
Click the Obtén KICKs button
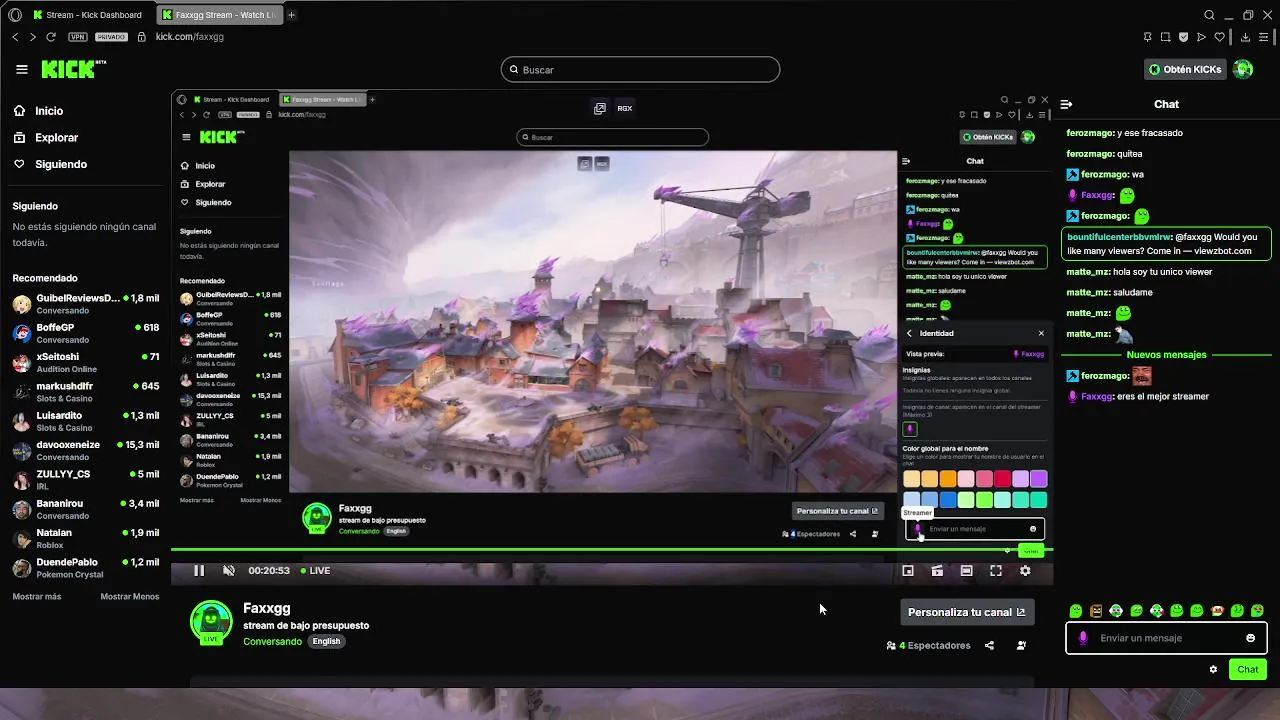(1186, 69)
